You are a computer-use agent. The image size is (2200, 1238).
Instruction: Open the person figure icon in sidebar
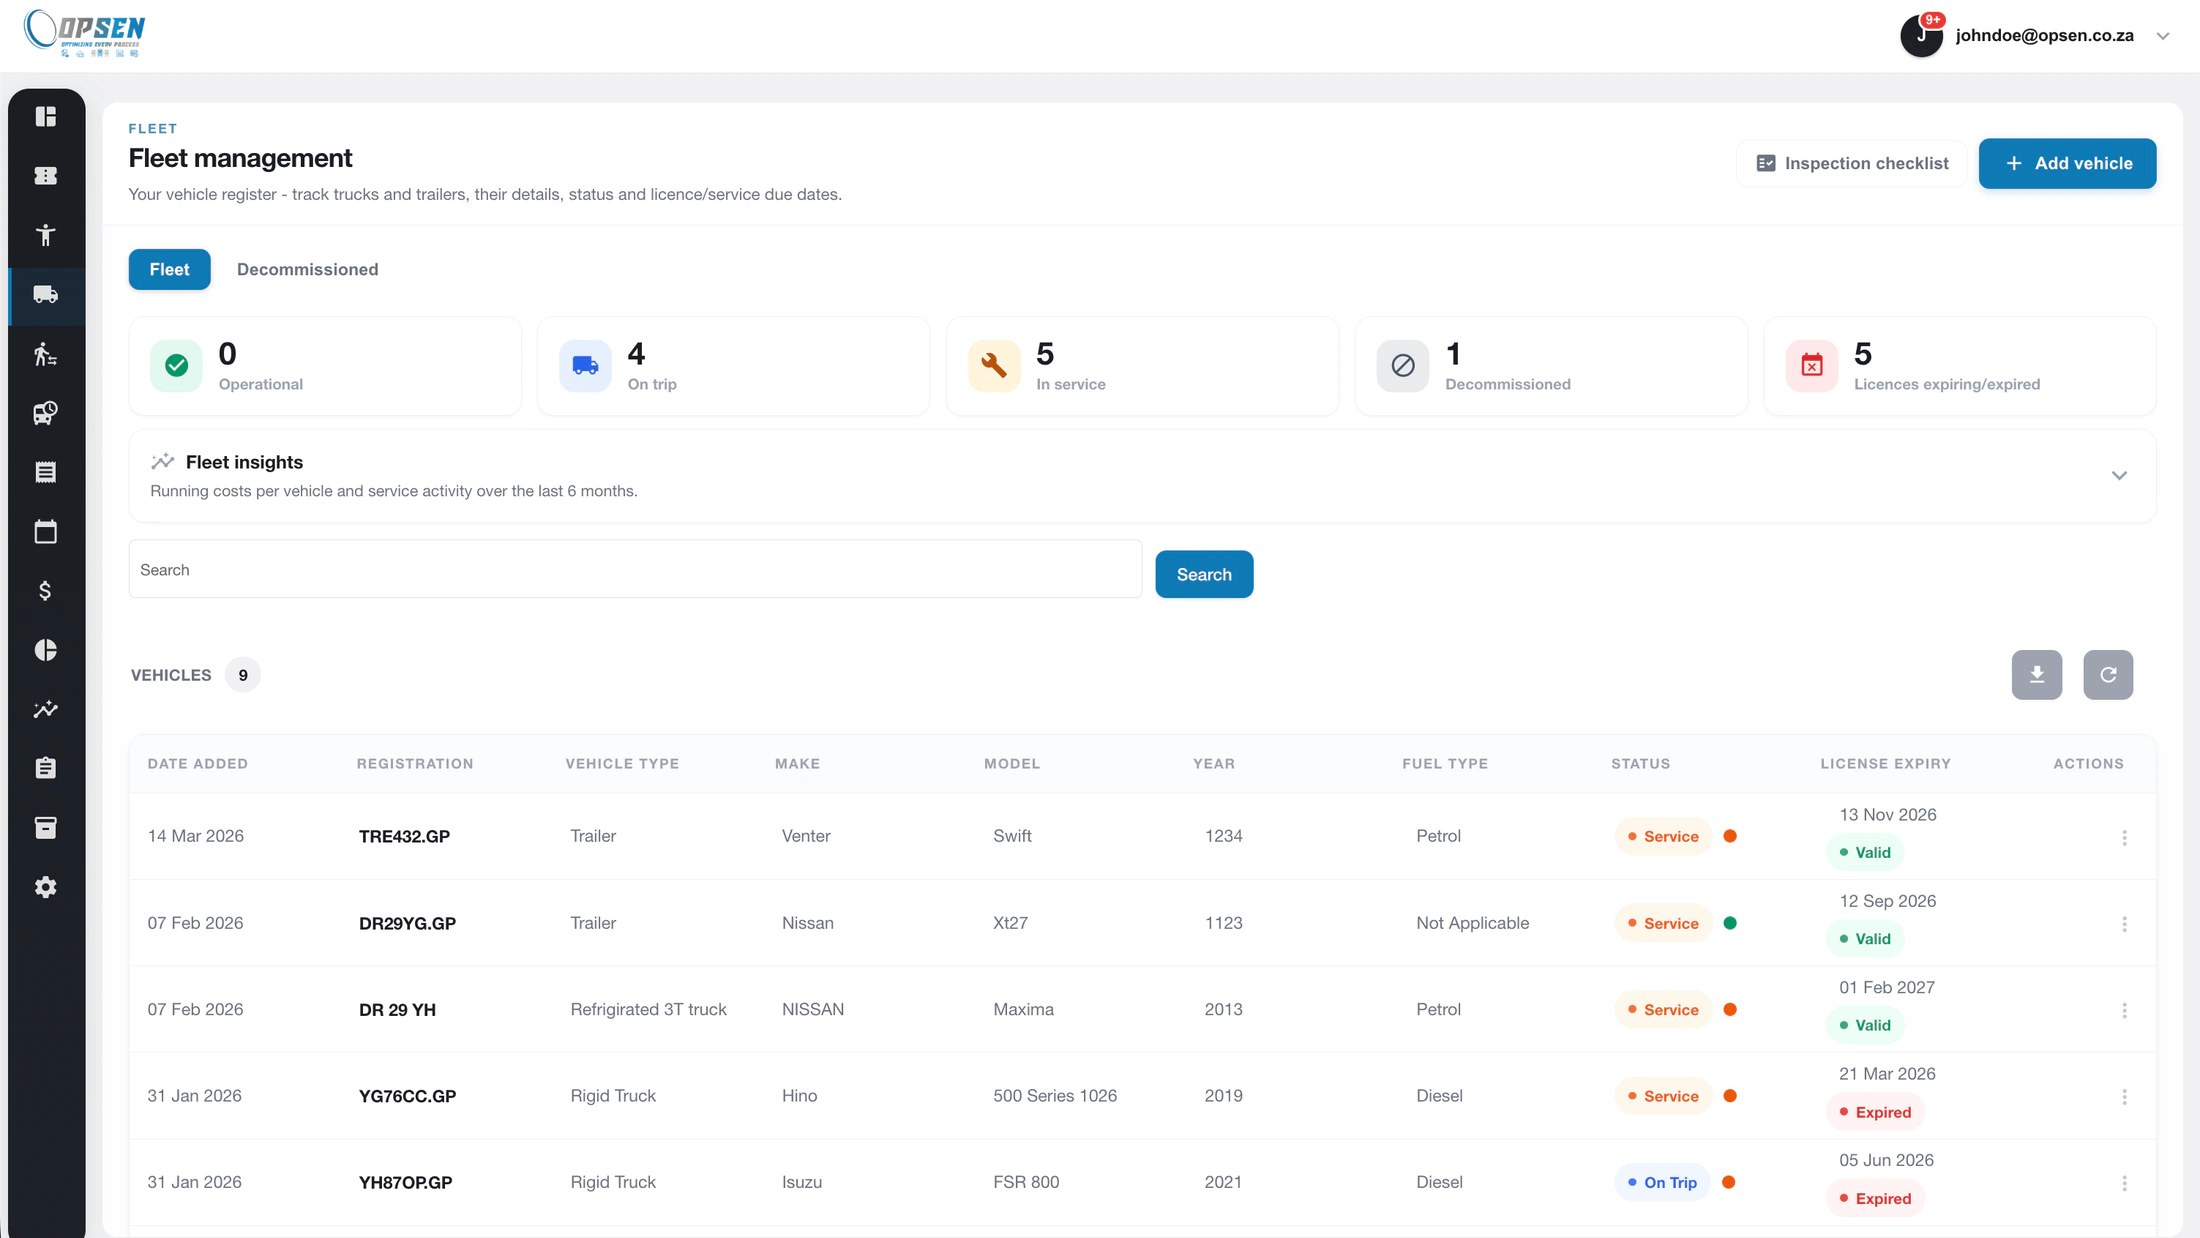[x=46, y=235]
